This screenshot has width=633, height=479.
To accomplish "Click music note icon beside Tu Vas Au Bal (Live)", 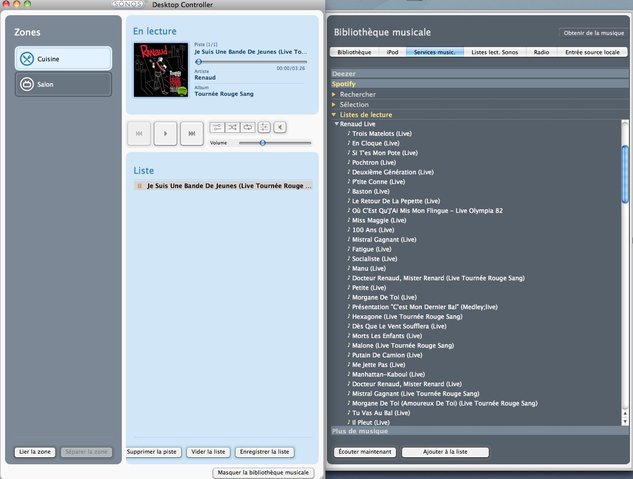I will (349, 413).
